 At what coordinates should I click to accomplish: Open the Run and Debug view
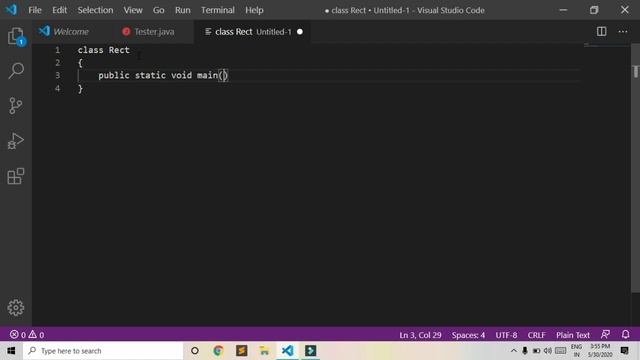click(x=16, y=141)
